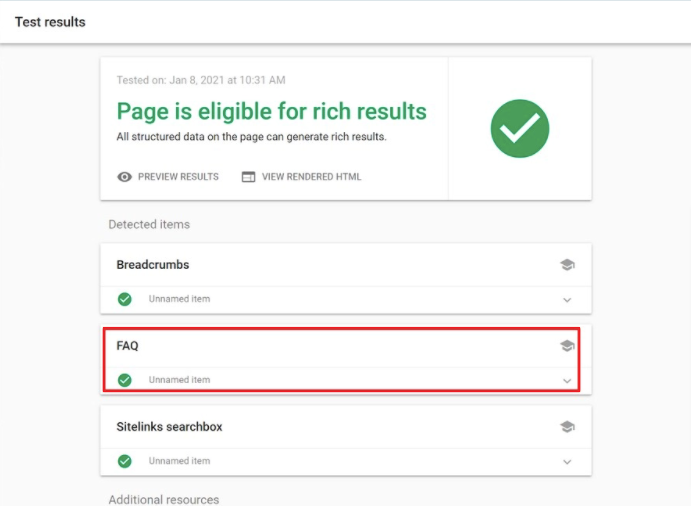Image resolution: width=691 pixels, height=506 pixels.
Task: Select the Breadcrumbs detected item heading
Action: pyautogui.click(x=153, y=265)
